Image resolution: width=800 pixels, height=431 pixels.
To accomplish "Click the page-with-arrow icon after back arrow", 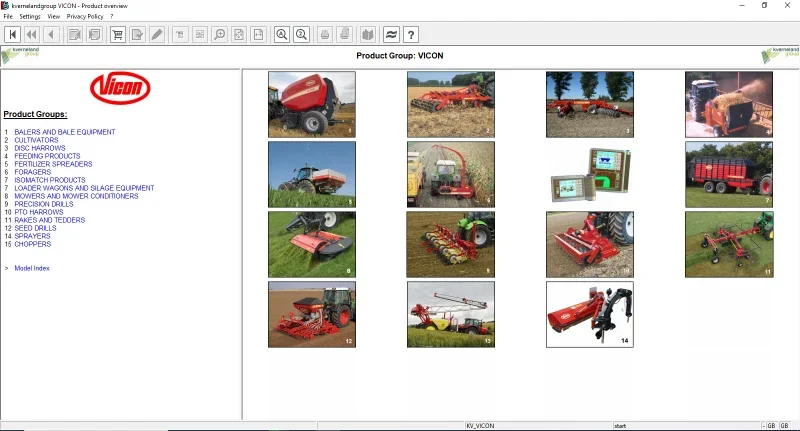I will [x=75, y=35].
